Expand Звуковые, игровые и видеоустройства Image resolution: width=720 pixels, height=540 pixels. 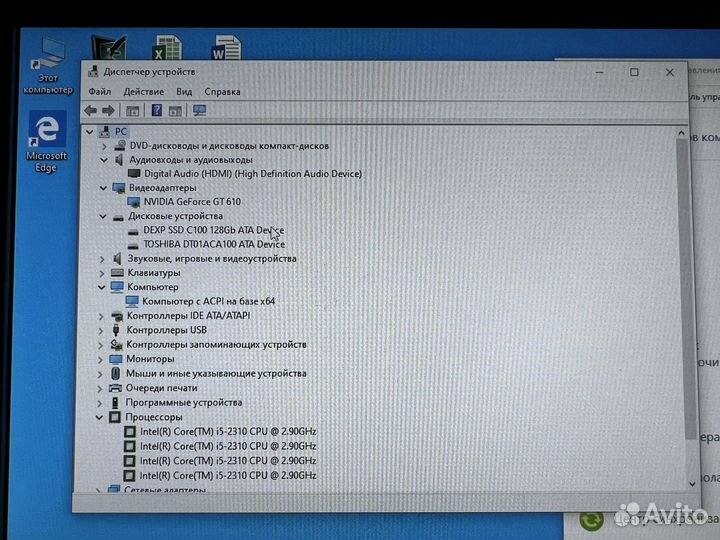pos(102,259)
